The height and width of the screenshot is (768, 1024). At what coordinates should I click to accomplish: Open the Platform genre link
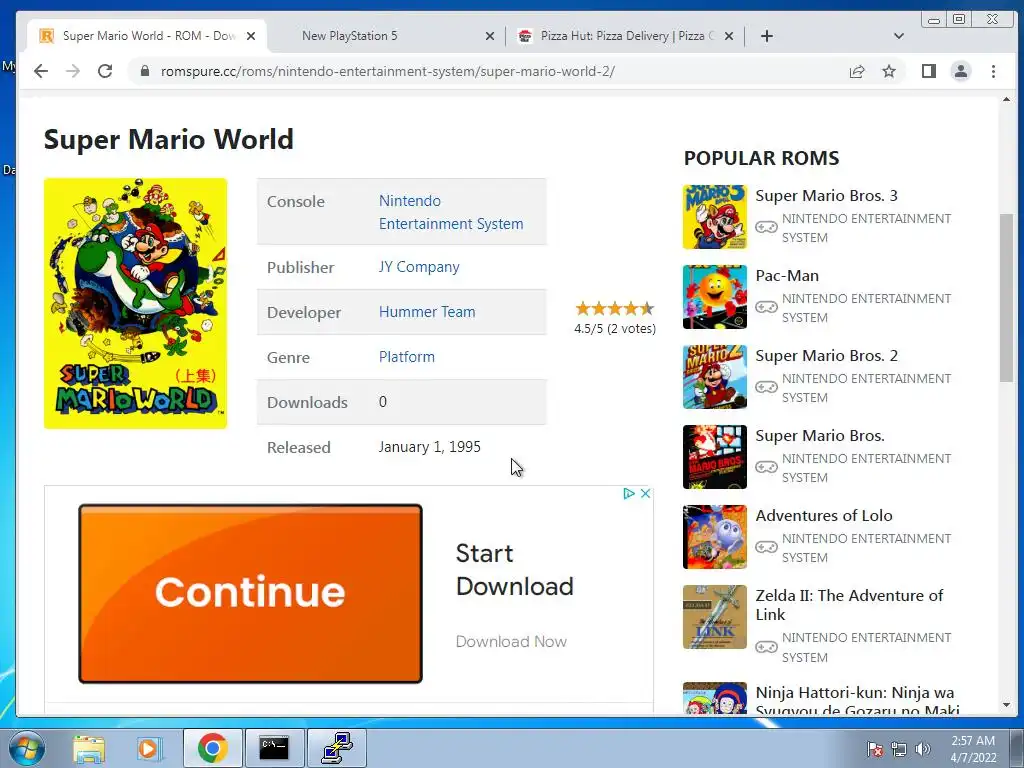click(x=406, y=357)
